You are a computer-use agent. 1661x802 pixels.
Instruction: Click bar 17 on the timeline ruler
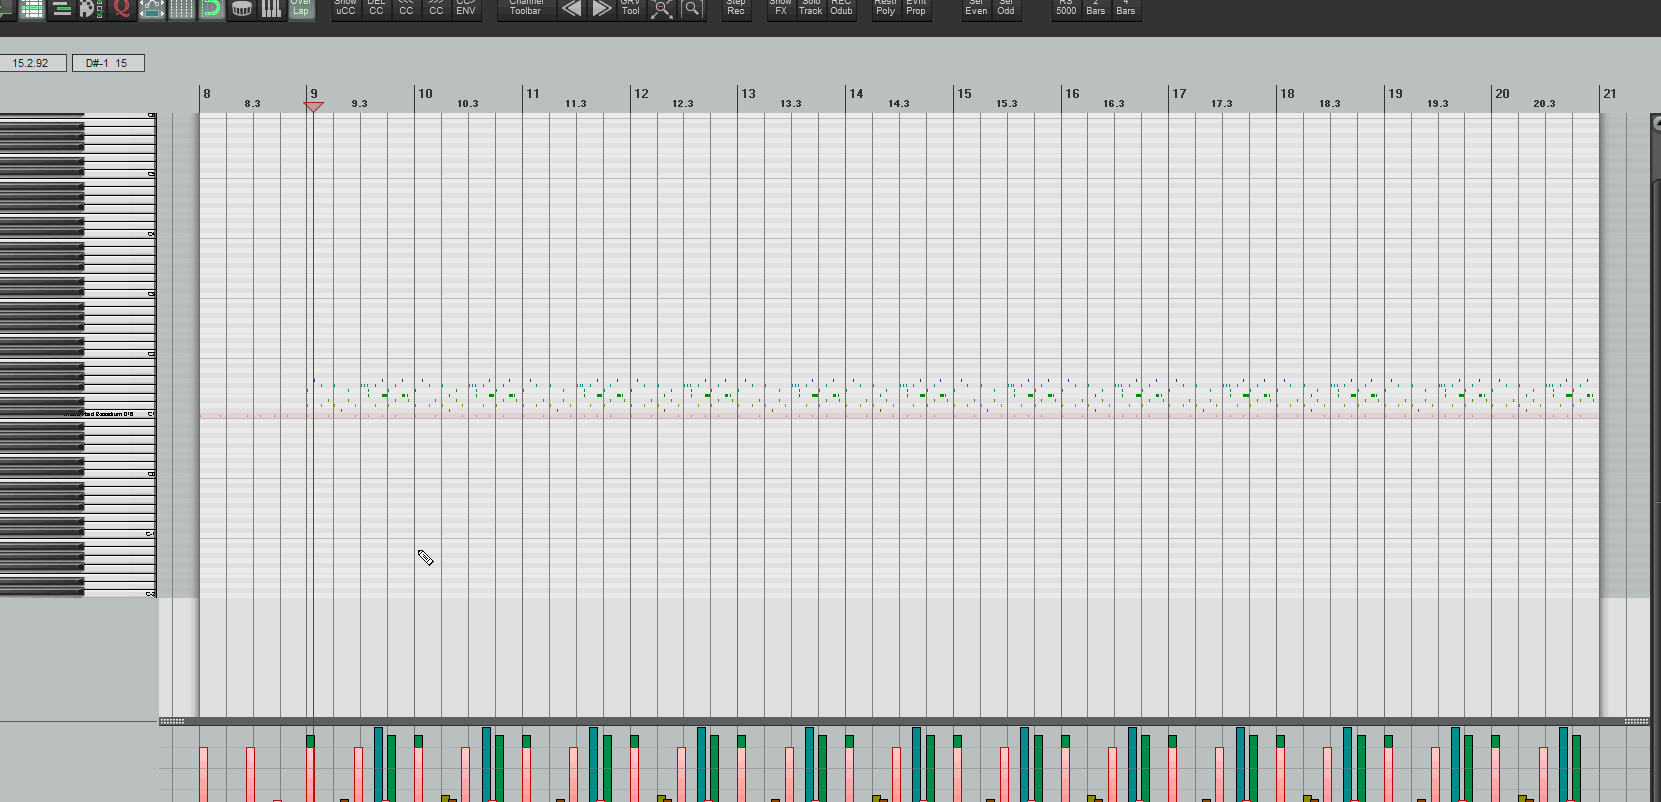(x=1179, y=94)
